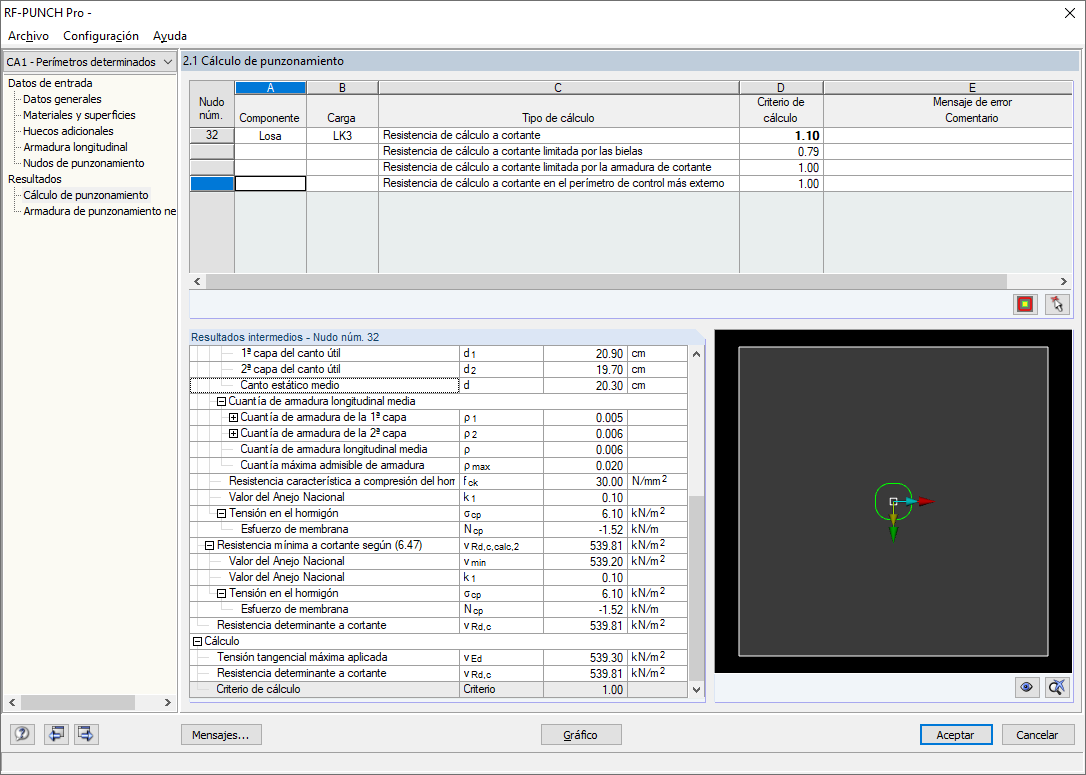Select Materiales y superficies in tree
The height and width of the screenshot is (775, 1086).
79,115
